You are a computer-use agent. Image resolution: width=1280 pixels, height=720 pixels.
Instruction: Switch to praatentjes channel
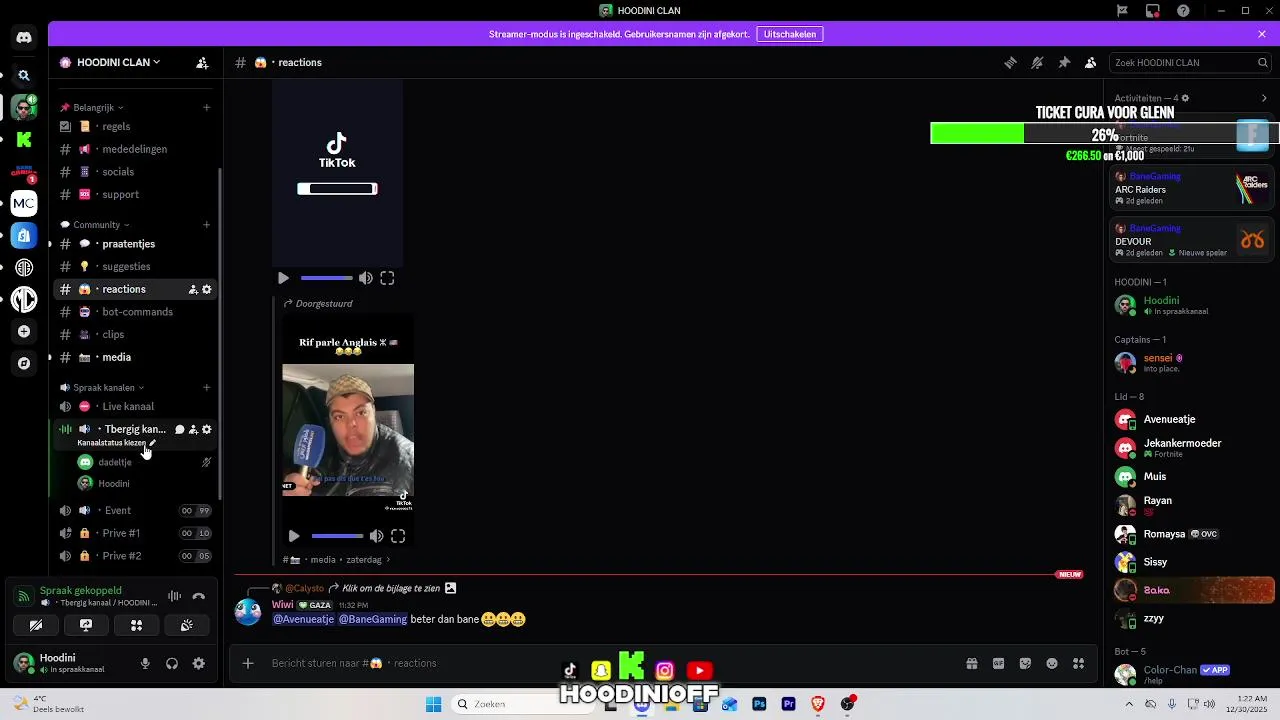pos(135,244)
